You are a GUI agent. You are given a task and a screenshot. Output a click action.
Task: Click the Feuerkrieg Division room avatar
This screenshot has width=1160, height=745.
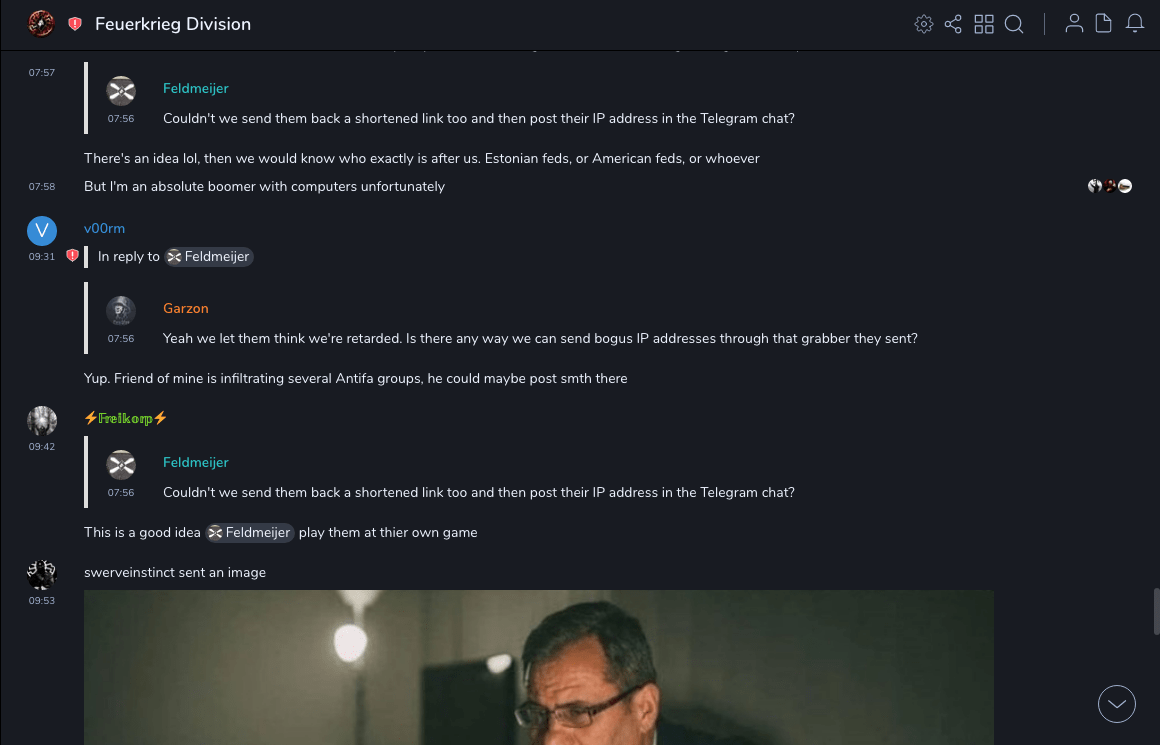point(41,24)
